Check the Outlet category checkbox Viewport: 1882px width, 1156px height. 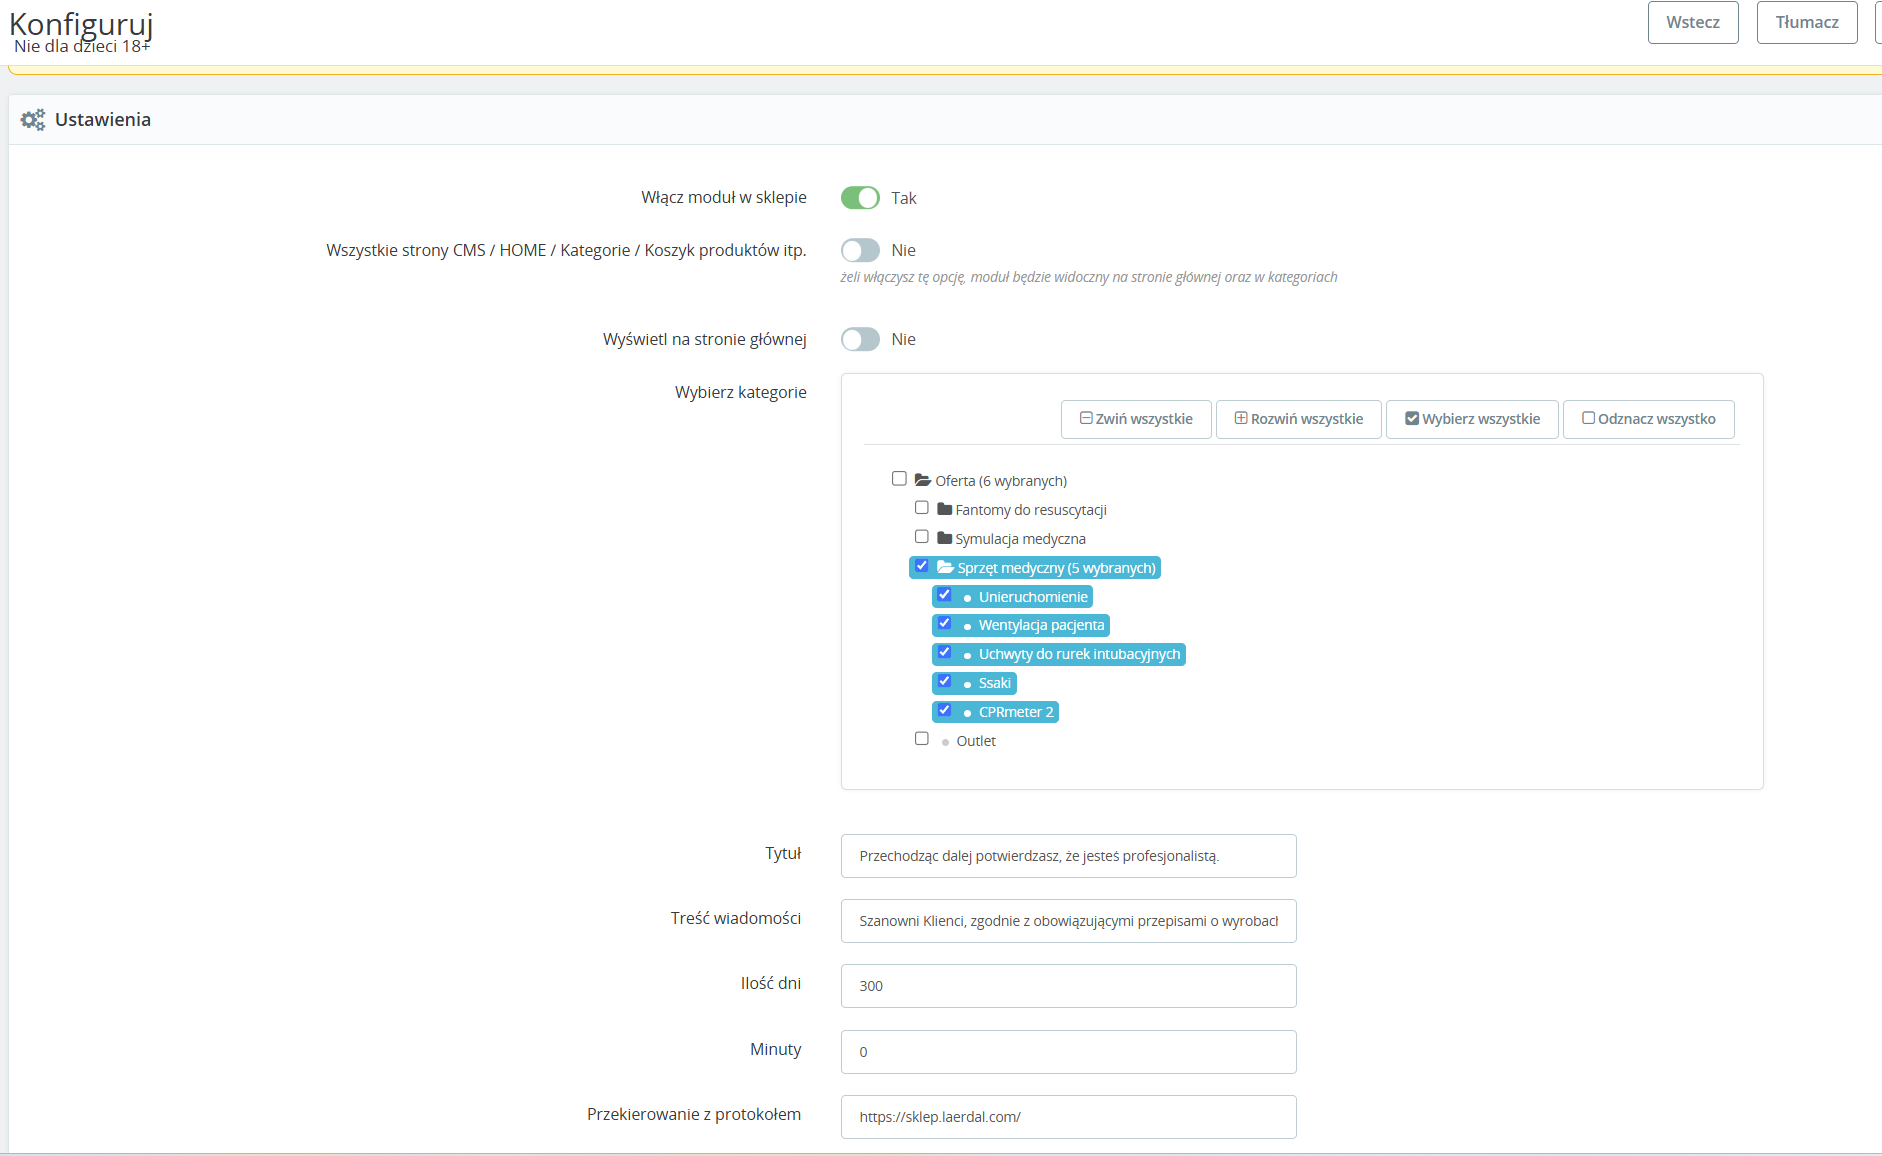point(922,739)
